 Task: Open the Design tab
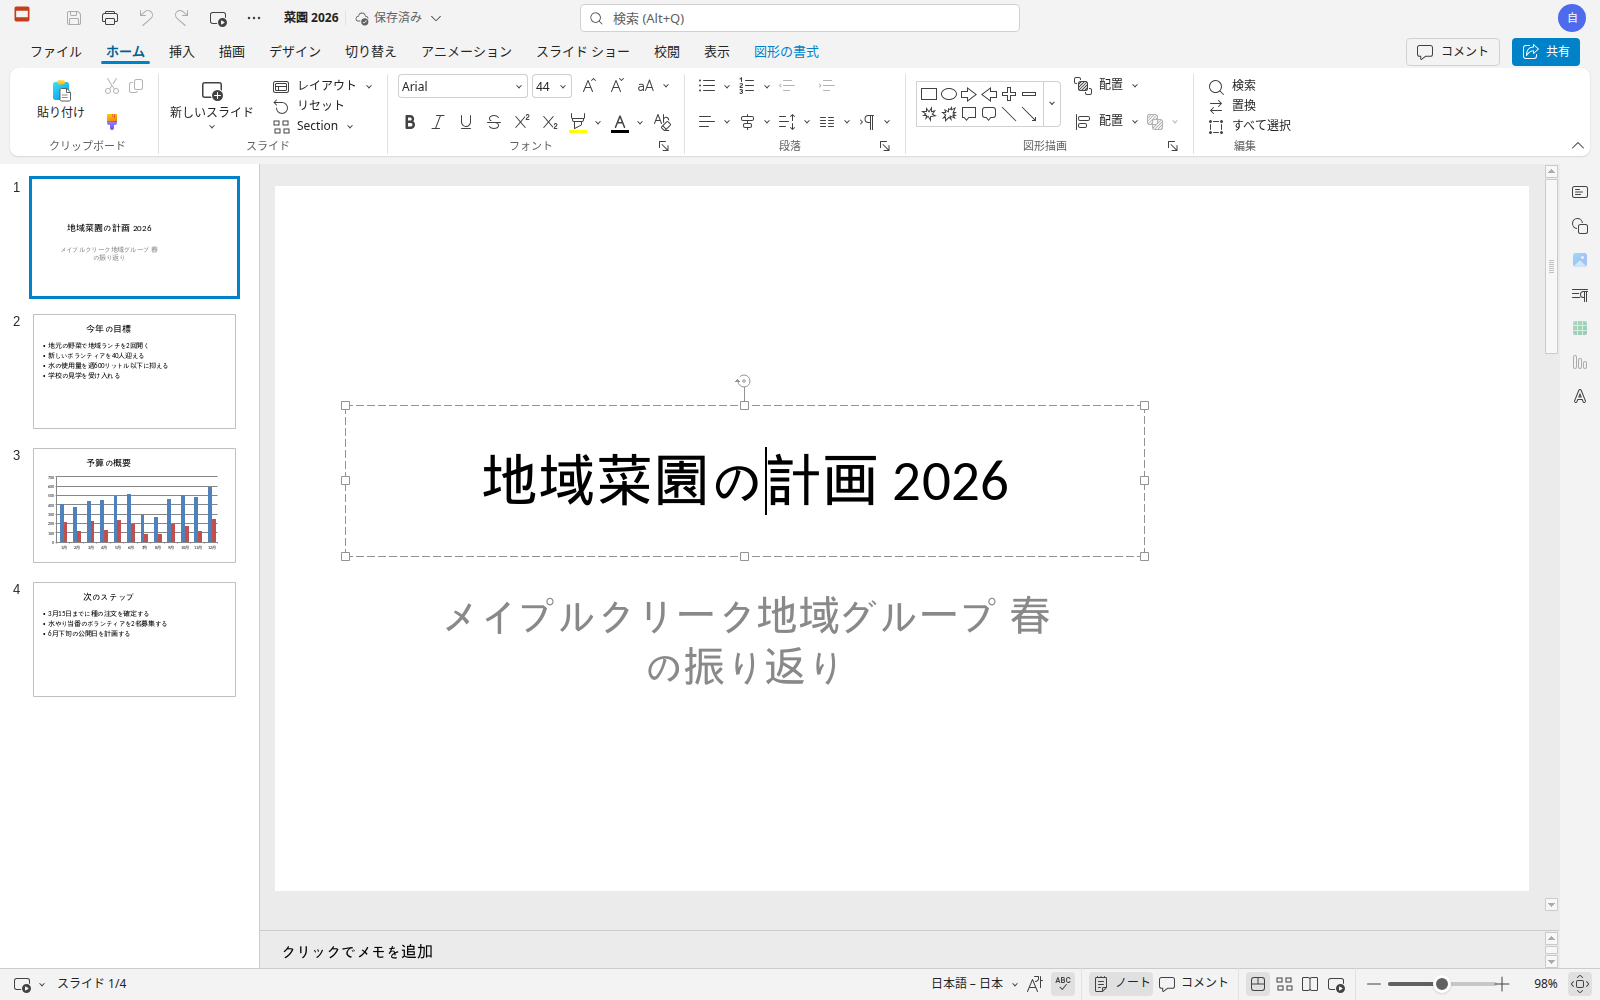click(295, 52)
